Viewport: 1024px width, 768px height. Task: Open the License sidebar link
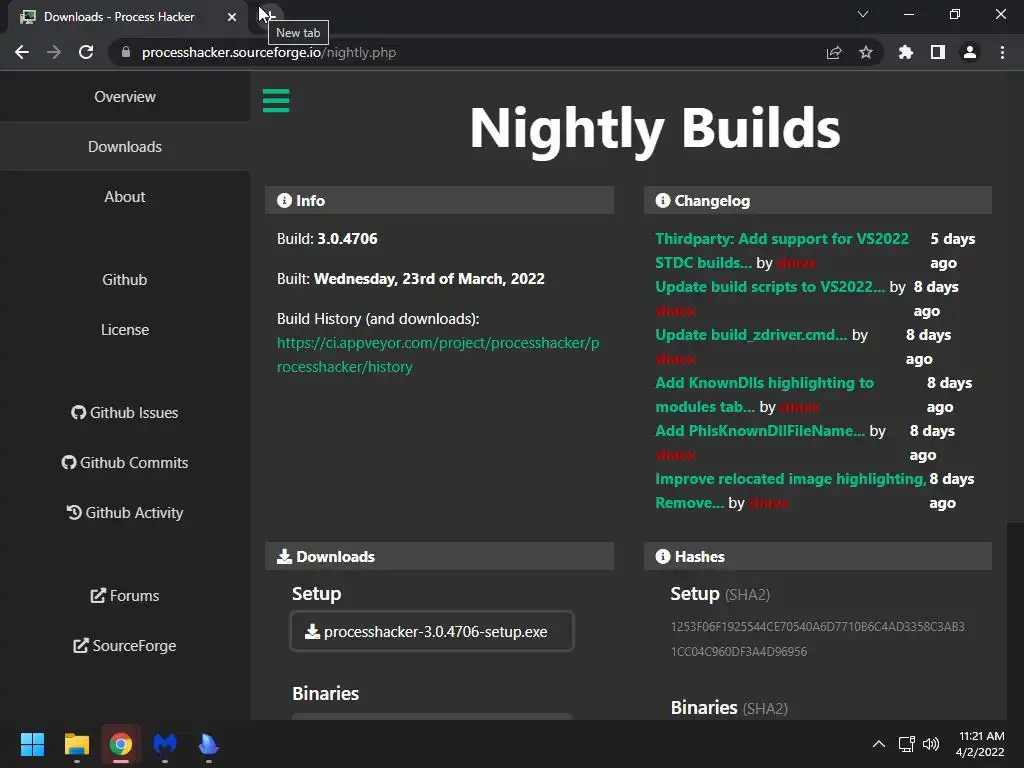pos(125,330)
